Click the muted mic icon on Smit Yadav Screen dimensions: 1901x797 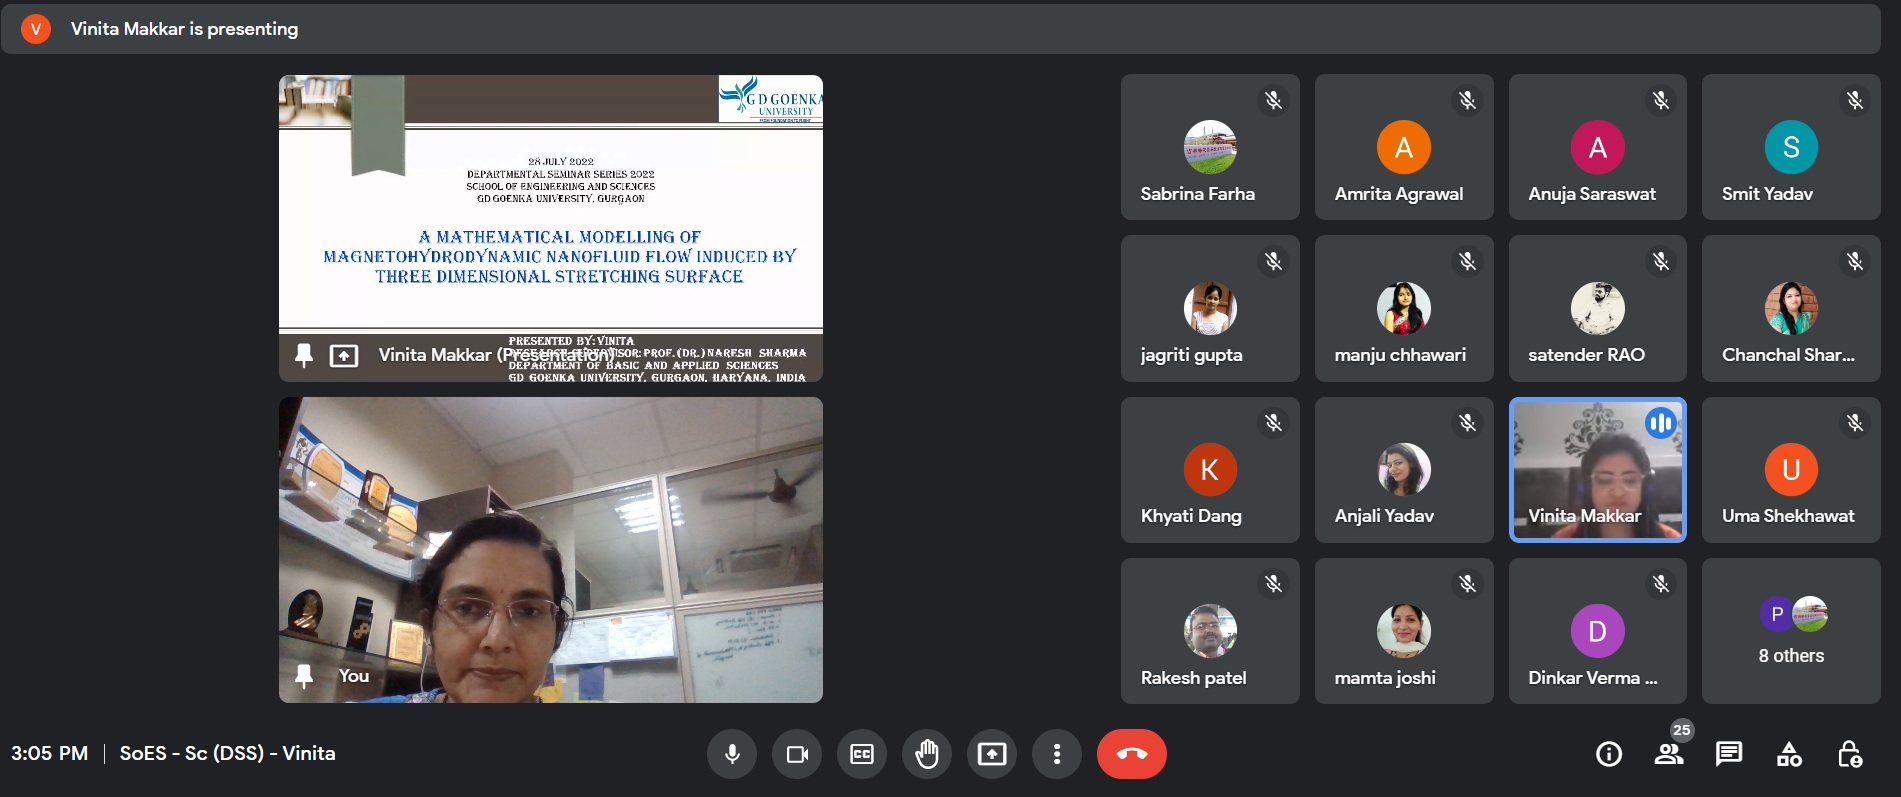click(x=1855, y=100)
